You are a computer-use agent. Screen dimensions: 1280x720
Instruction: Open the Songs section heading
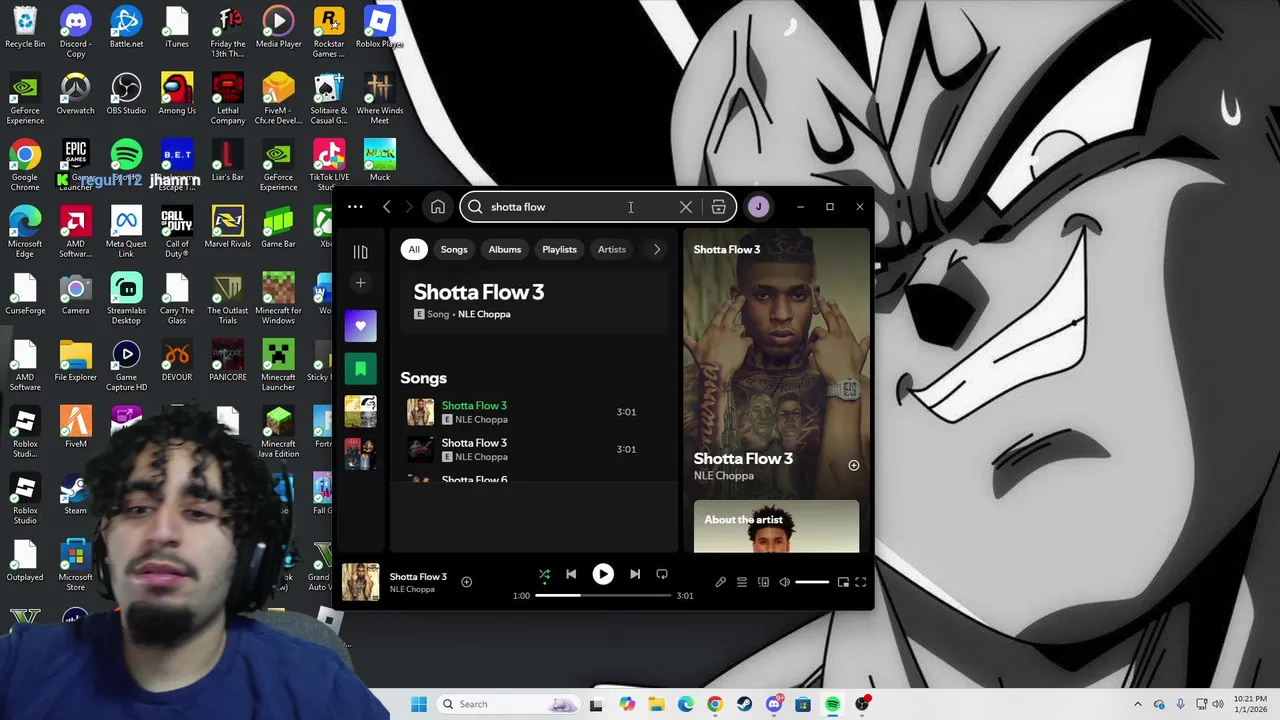pyautogui.click(x=423, y=378)
